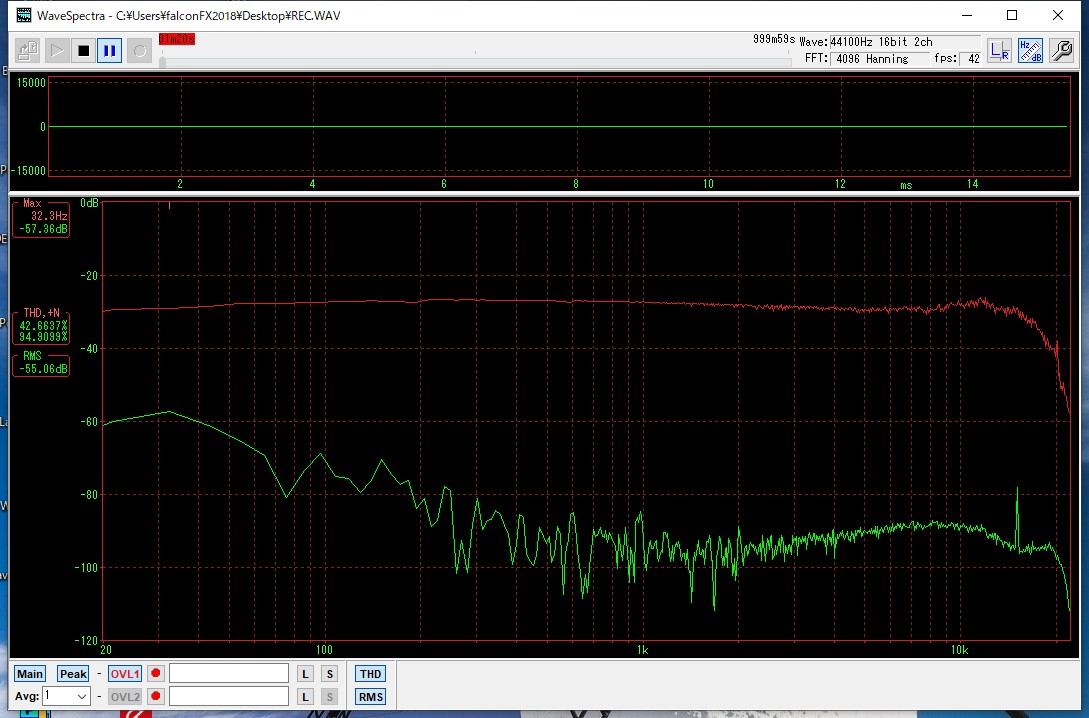The width and height of the screenshot is (1089, 718).
Task: Click the L/R channel select icon
Action: tap(999, 51)
